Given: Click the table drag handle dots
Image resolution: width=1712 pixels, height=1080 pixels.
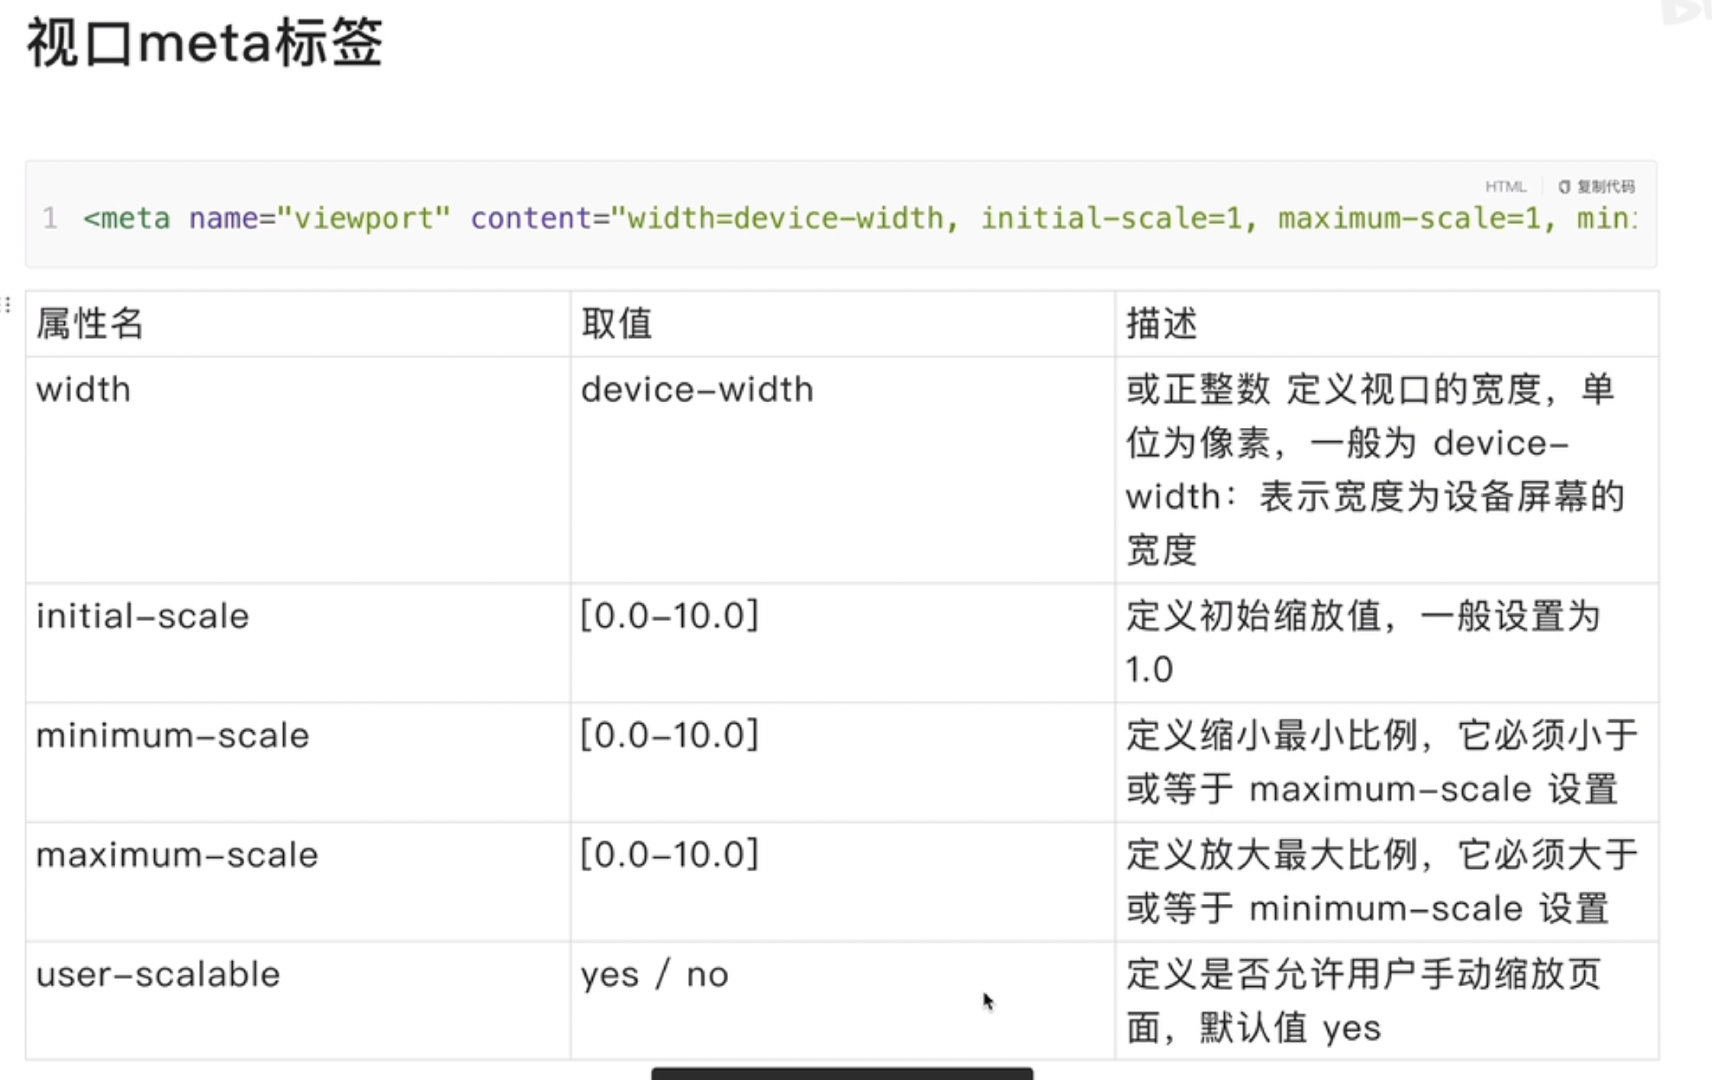Looking at the screenshot, I should point(7,304).
